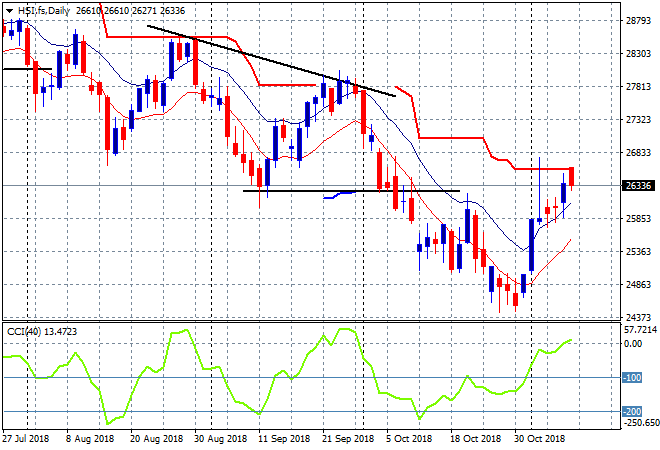660x450 pixels.
Task: Click the 57.7214 CCI scale label
Action: 640,330
